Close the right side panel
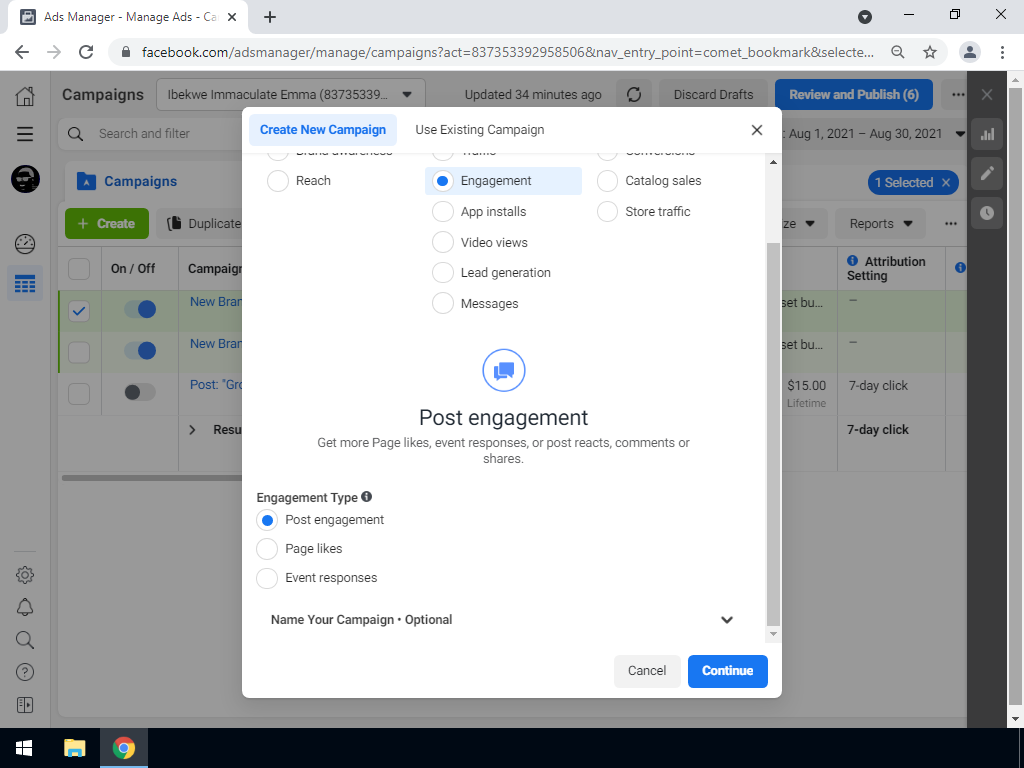This screenshot has width=1024, height=768. coord(987,95)
